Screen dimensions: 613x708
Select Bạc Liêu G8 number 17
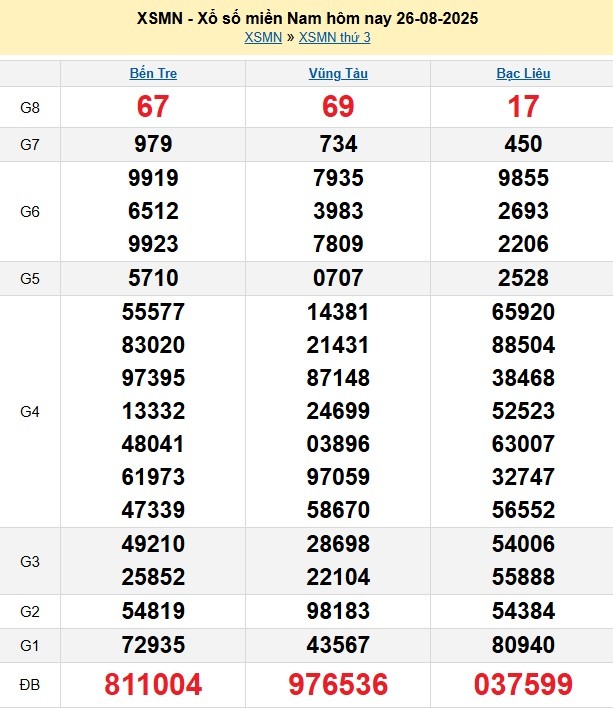pyautogui.click(x=523, y=107)
